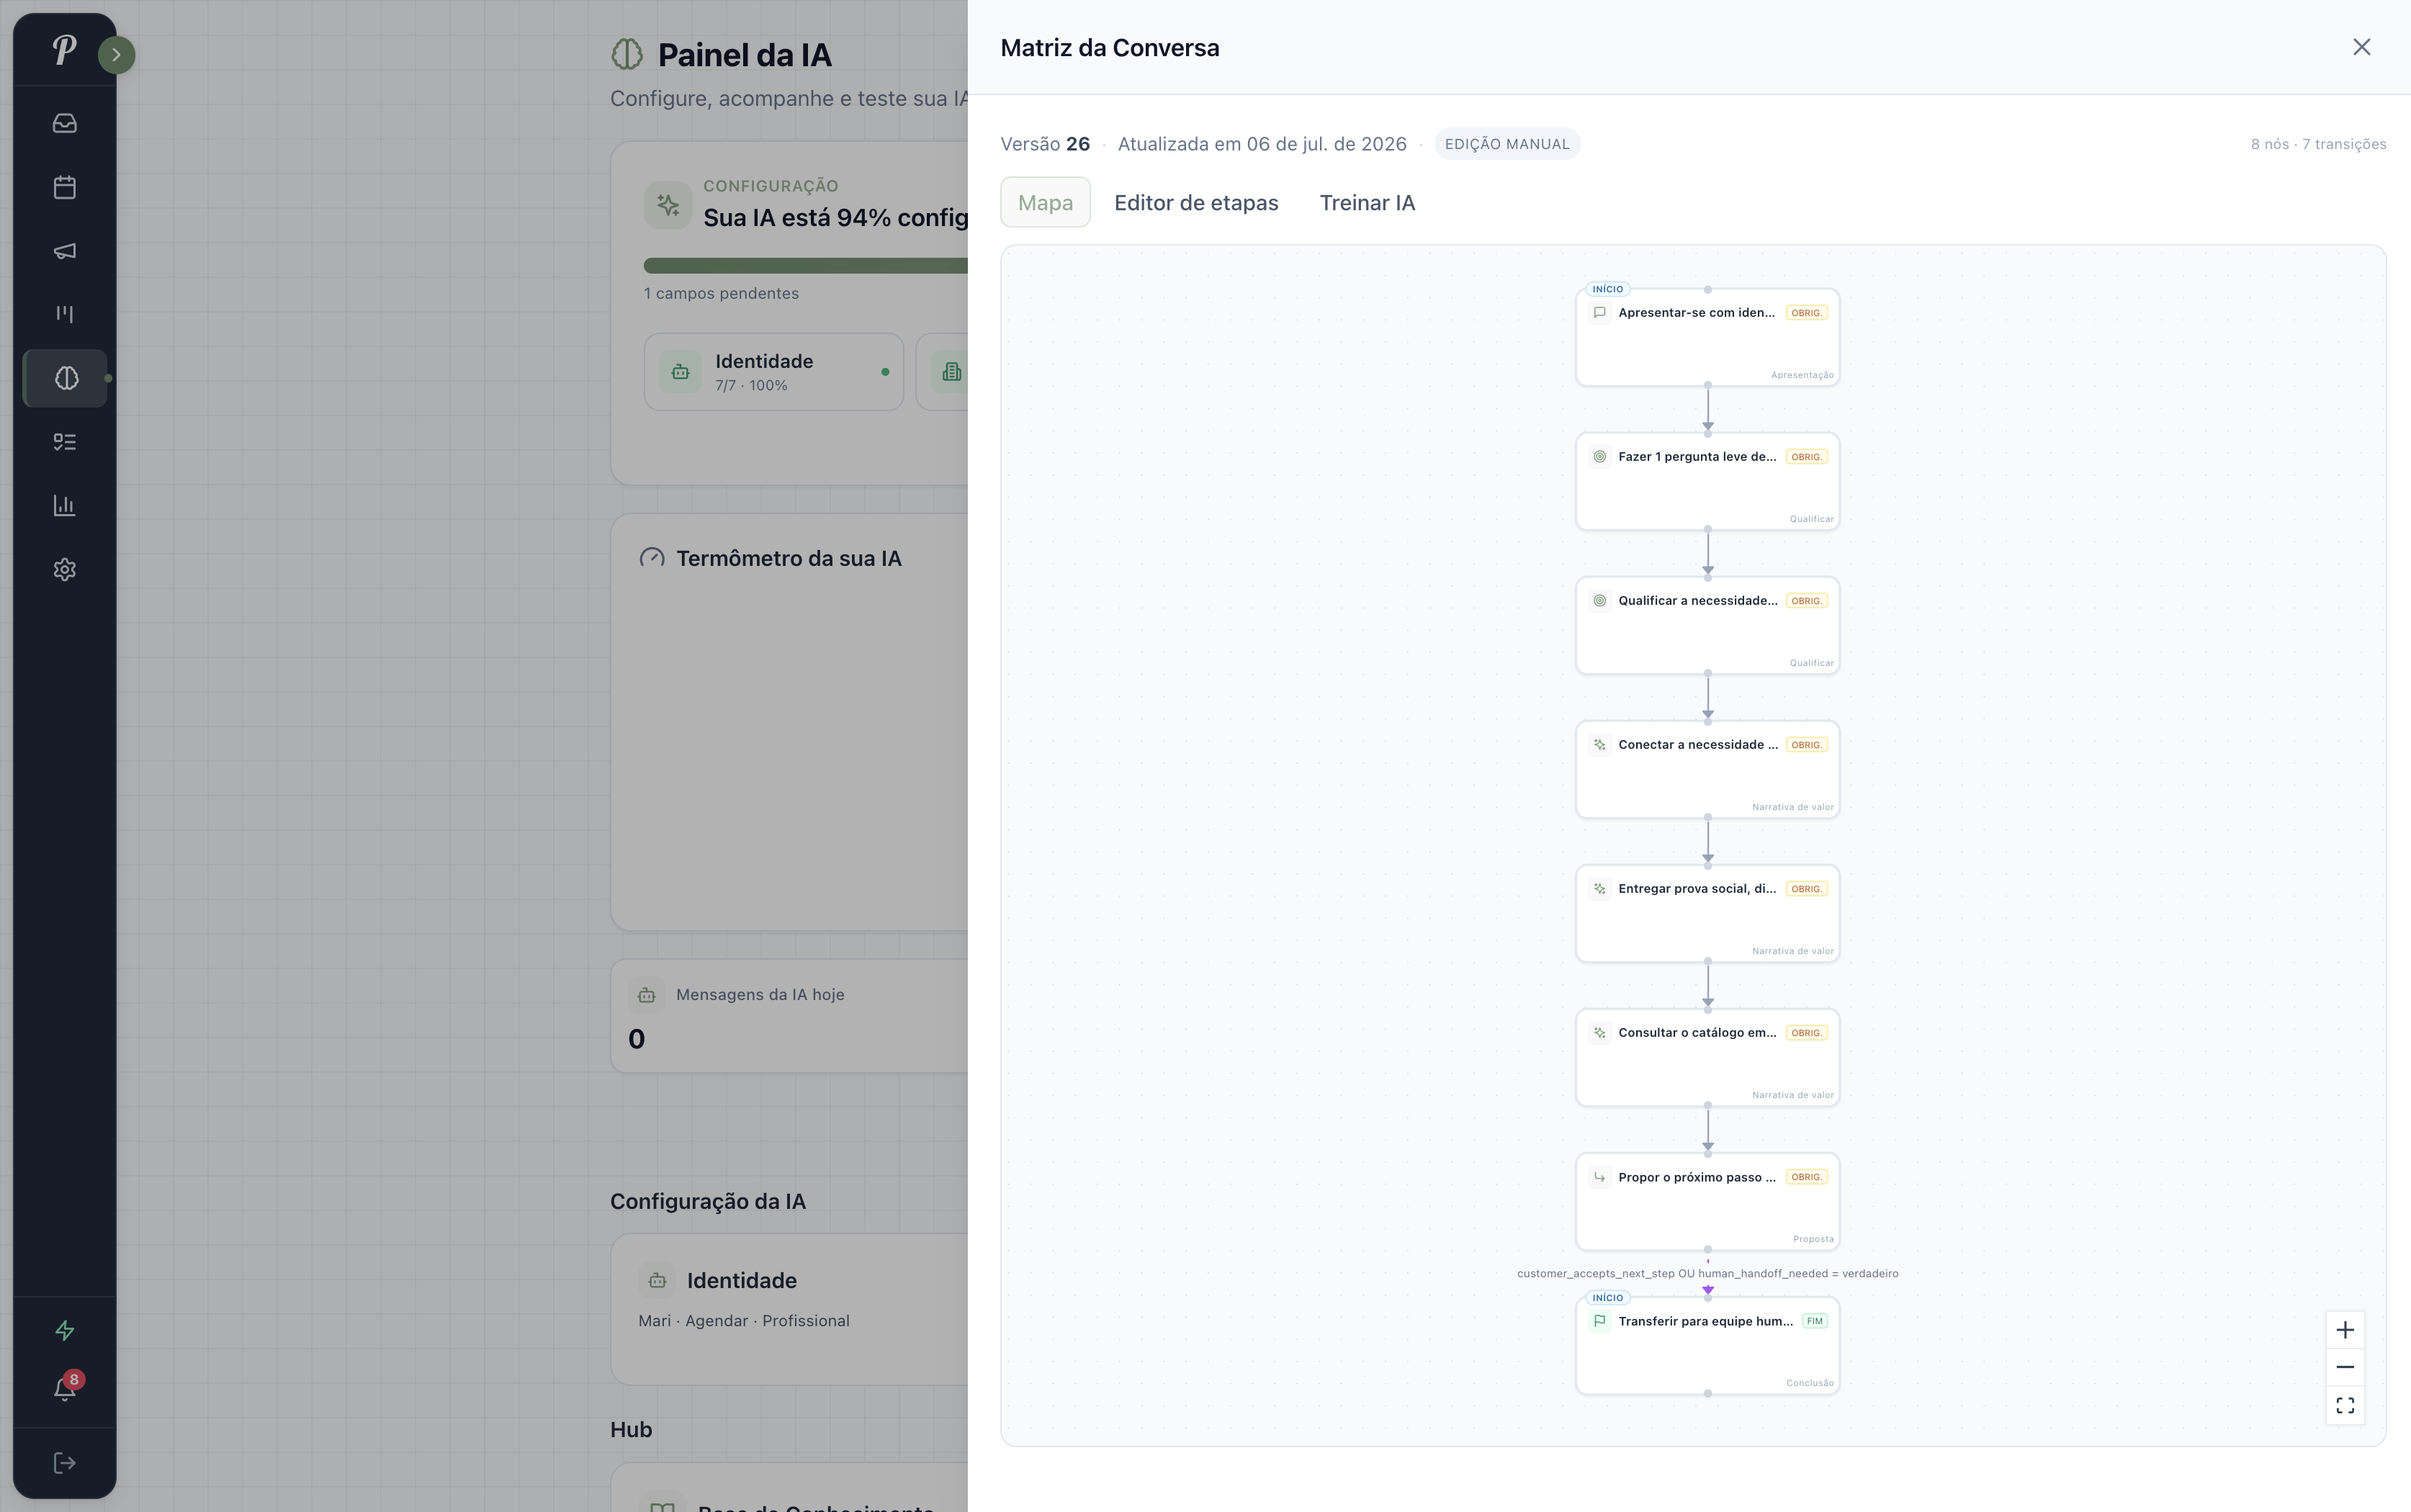
Task: Click the robot icon on the Identidade 7/7 card
Action: click(680, 372)
